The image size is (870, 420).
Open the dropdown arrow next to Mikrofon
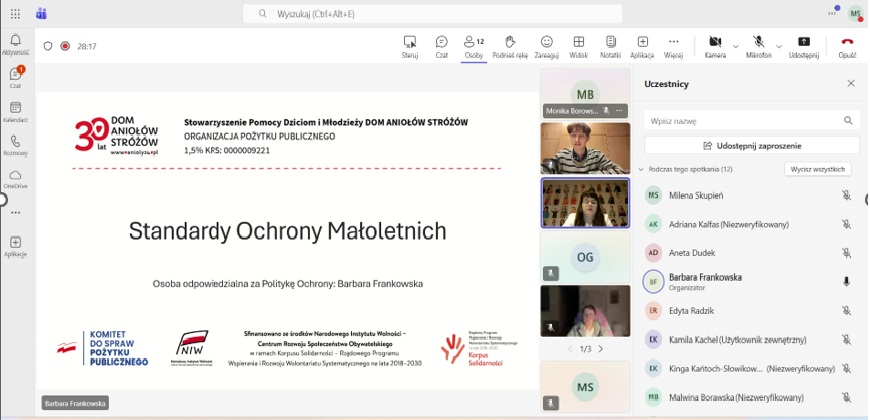tap(778, 46)
